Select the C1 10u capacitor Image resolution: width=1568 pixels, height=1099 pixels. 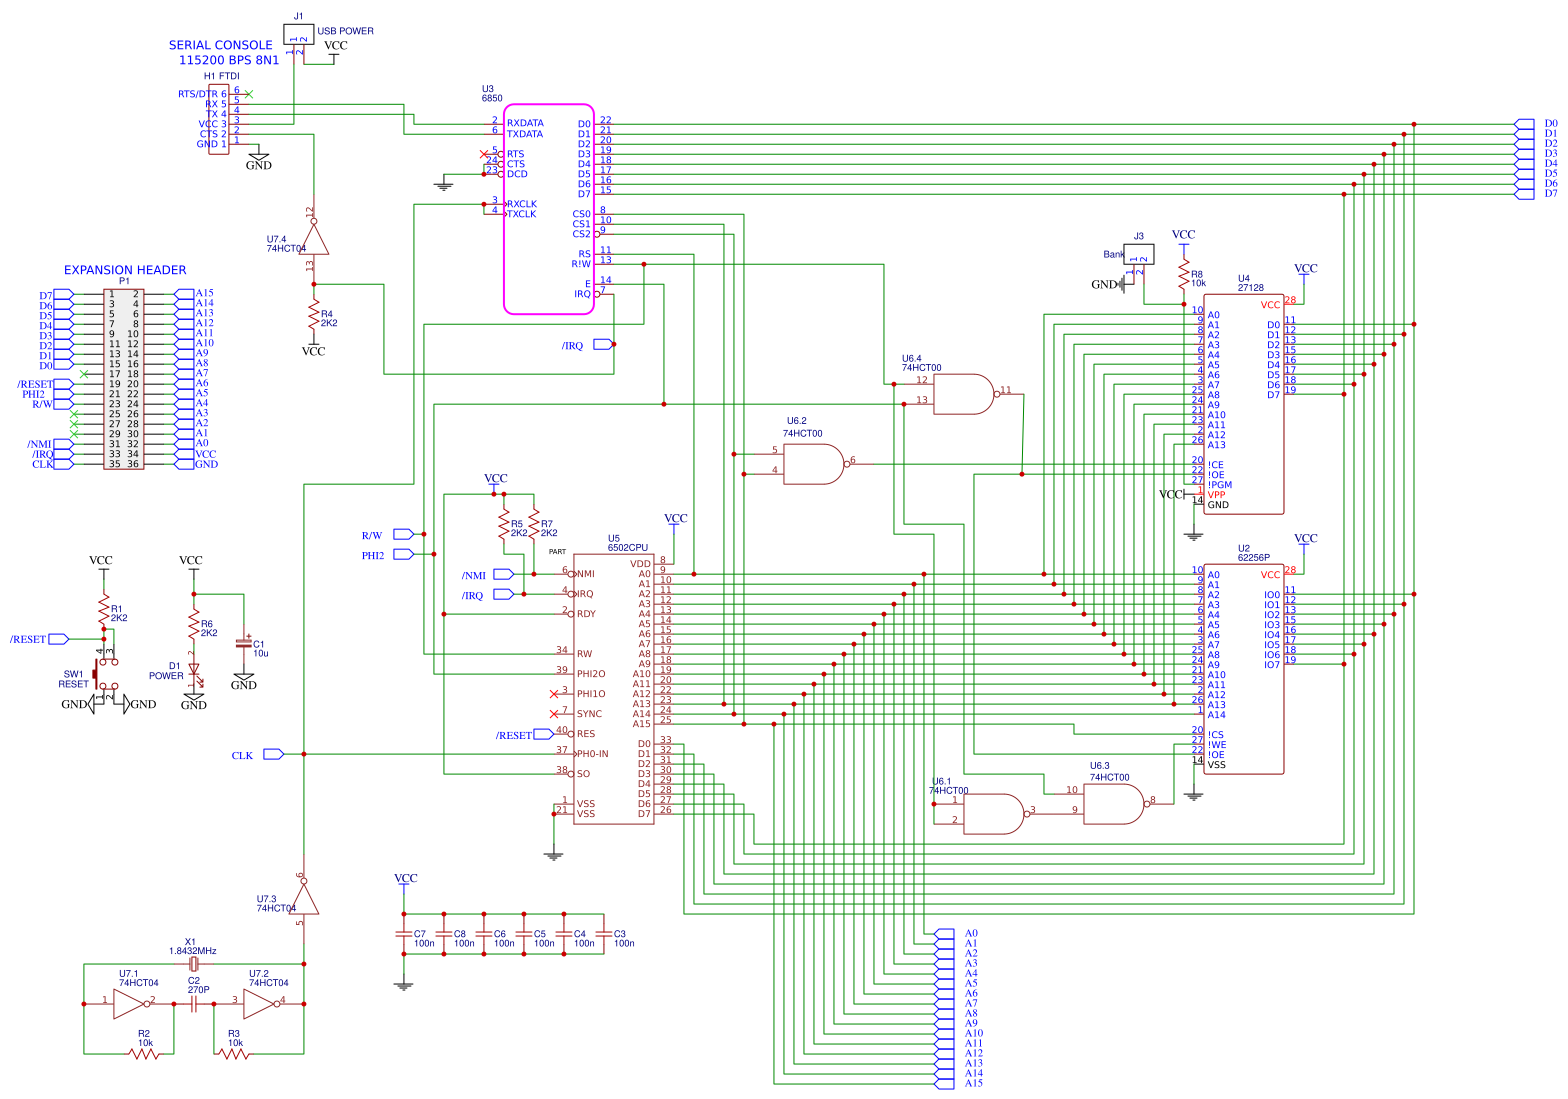tap(243, 644)
